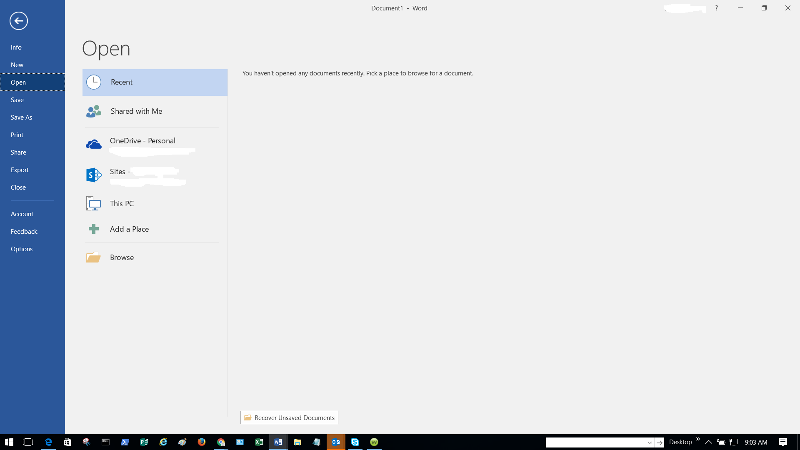Click the back arrow to exit Backstage

click(19, 21)
